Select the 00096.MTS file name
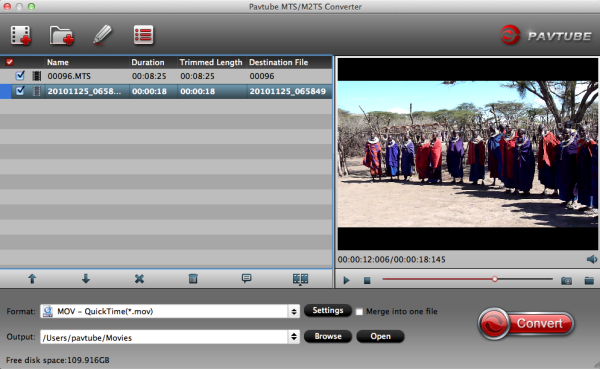Image resolution: width=600 pixels, height=369 pixels. tap(69, 76)
